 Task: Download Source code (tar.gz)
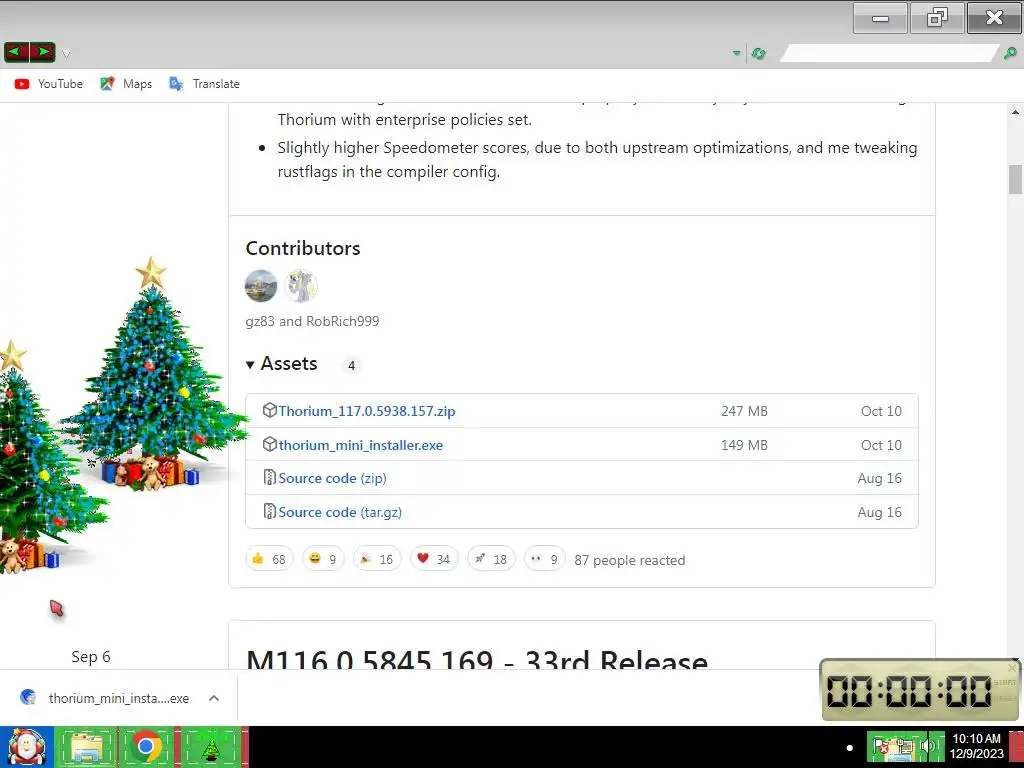[340, 512]
